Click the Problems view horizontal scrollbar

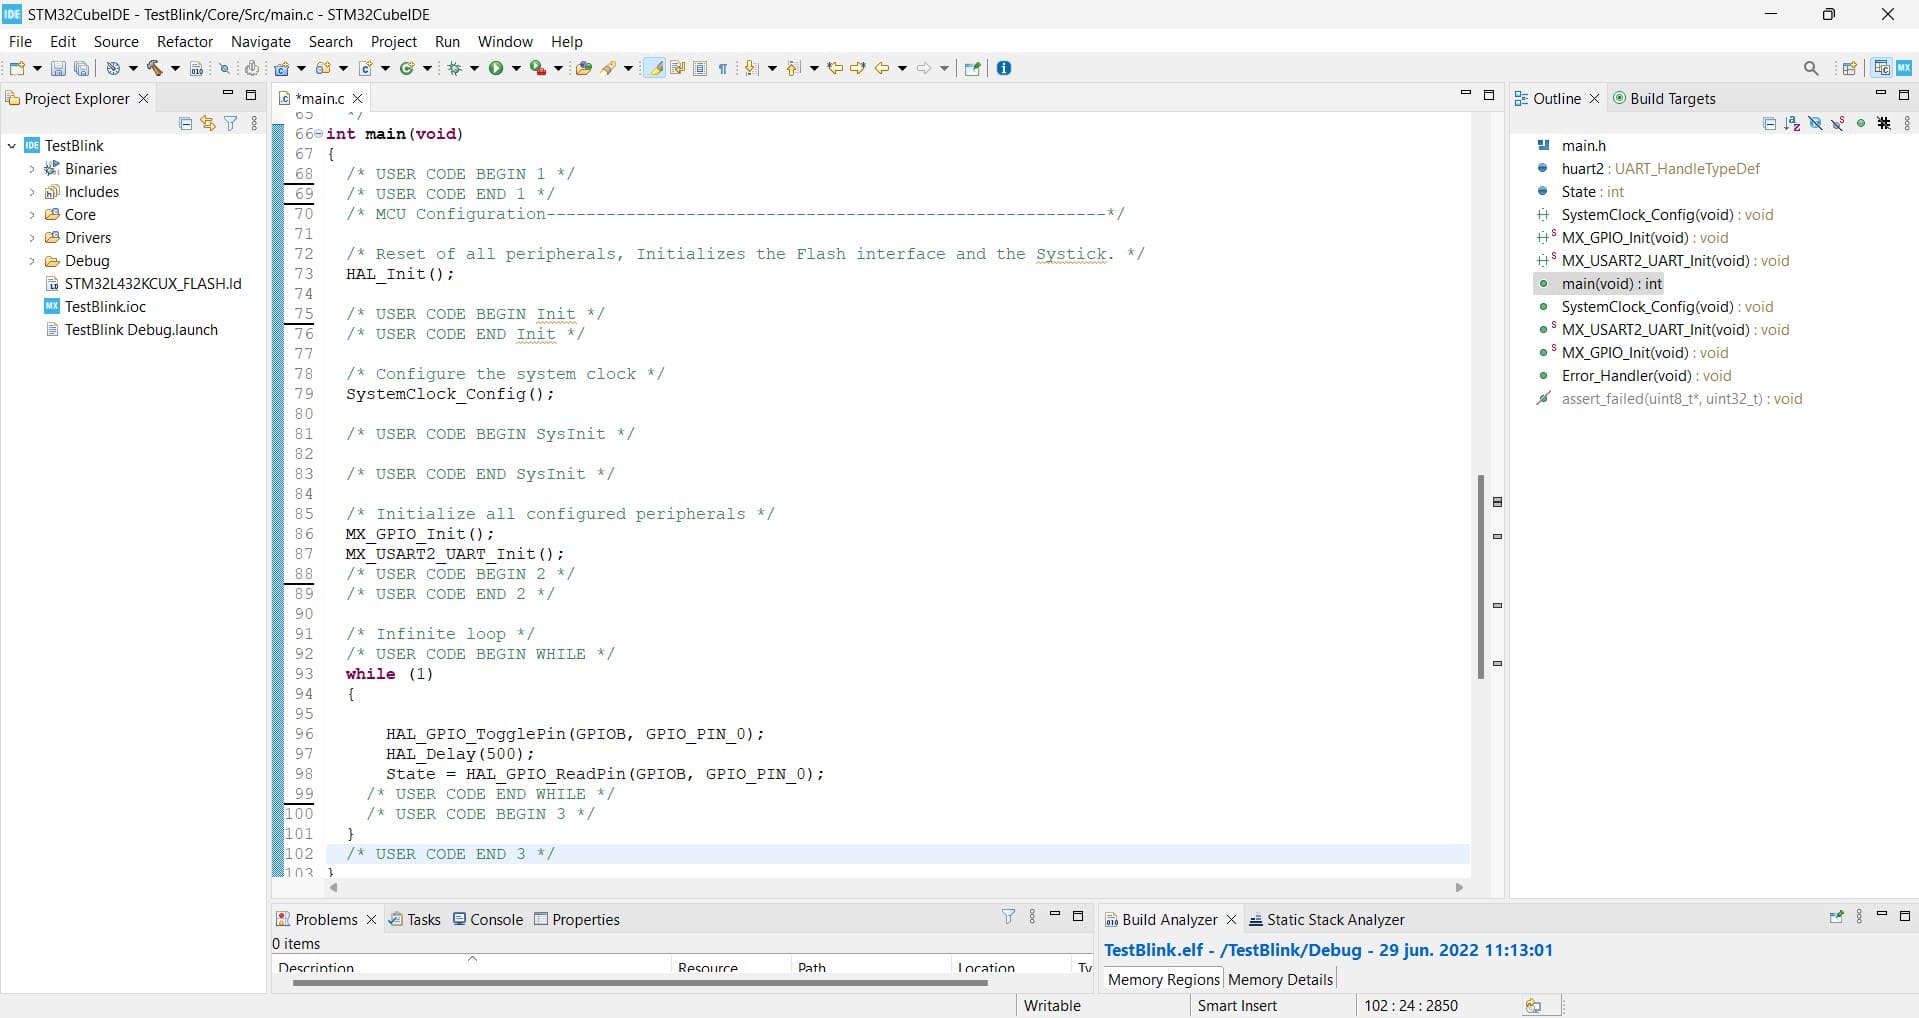[640, 983]
